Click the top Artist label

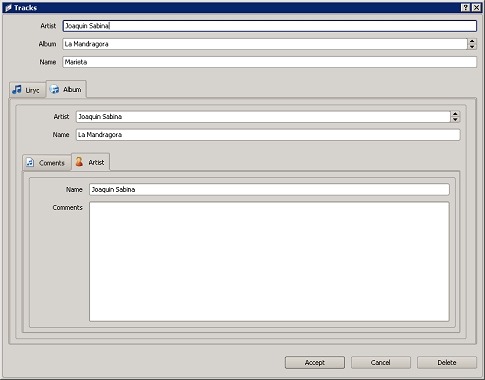pyautogui.click(x=48, y=26)
